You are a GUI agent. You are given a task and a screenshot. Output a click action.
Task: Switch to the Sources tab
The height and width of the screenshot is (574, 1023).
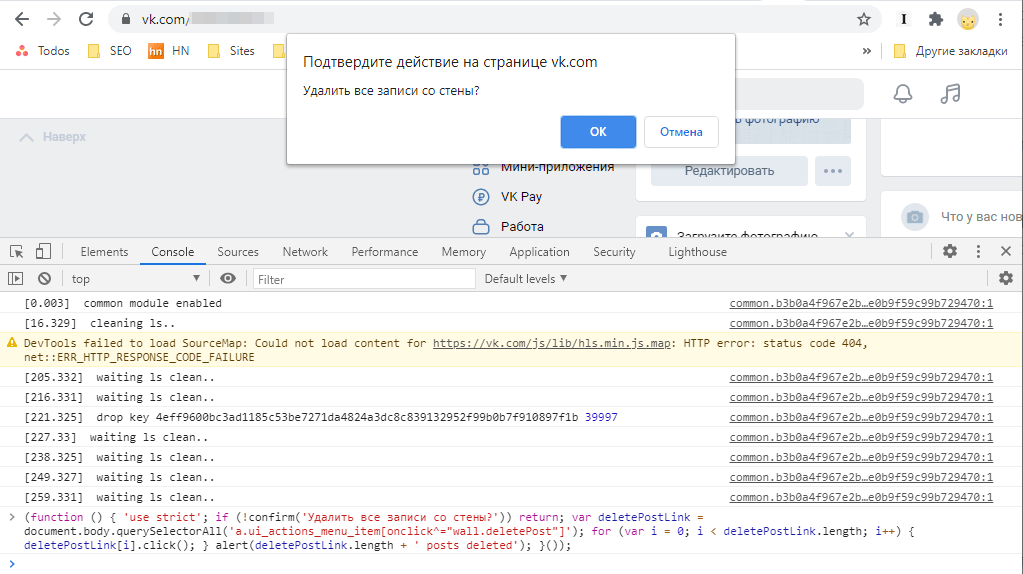[x=238, y=252]
